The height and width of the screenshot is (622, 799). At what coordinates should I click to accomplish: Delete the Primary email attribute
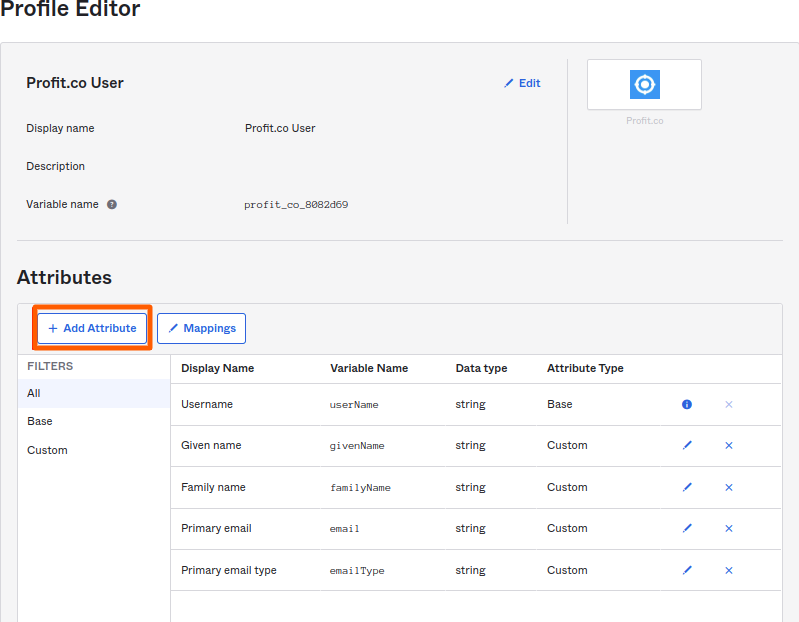pos(729,529)
